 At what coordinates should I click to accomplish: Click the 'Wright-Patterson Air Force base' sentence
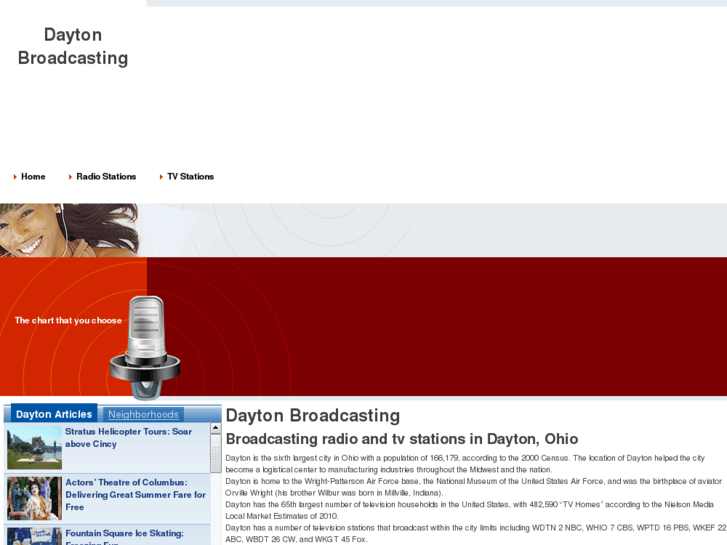tap(473, 487)
